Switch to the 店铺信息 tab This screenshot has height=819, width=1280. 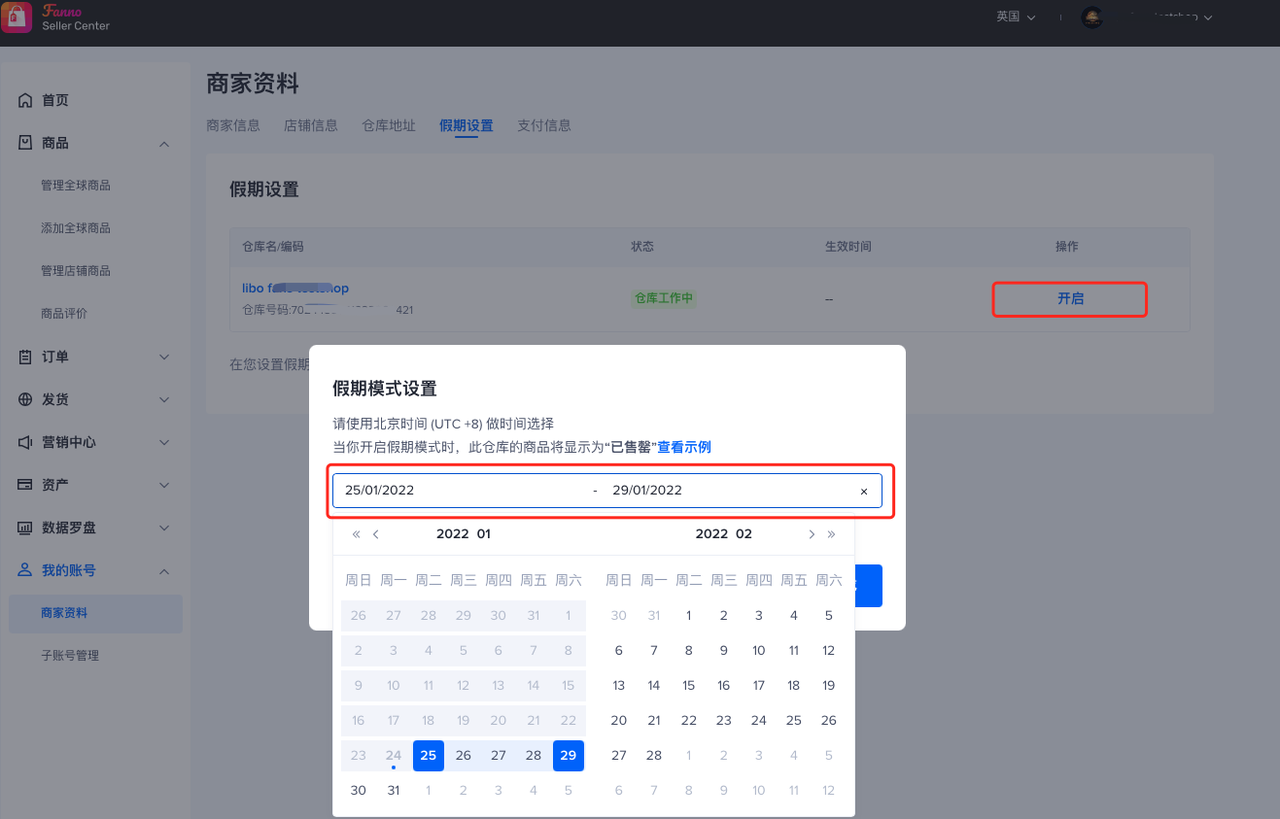(311, 126)
